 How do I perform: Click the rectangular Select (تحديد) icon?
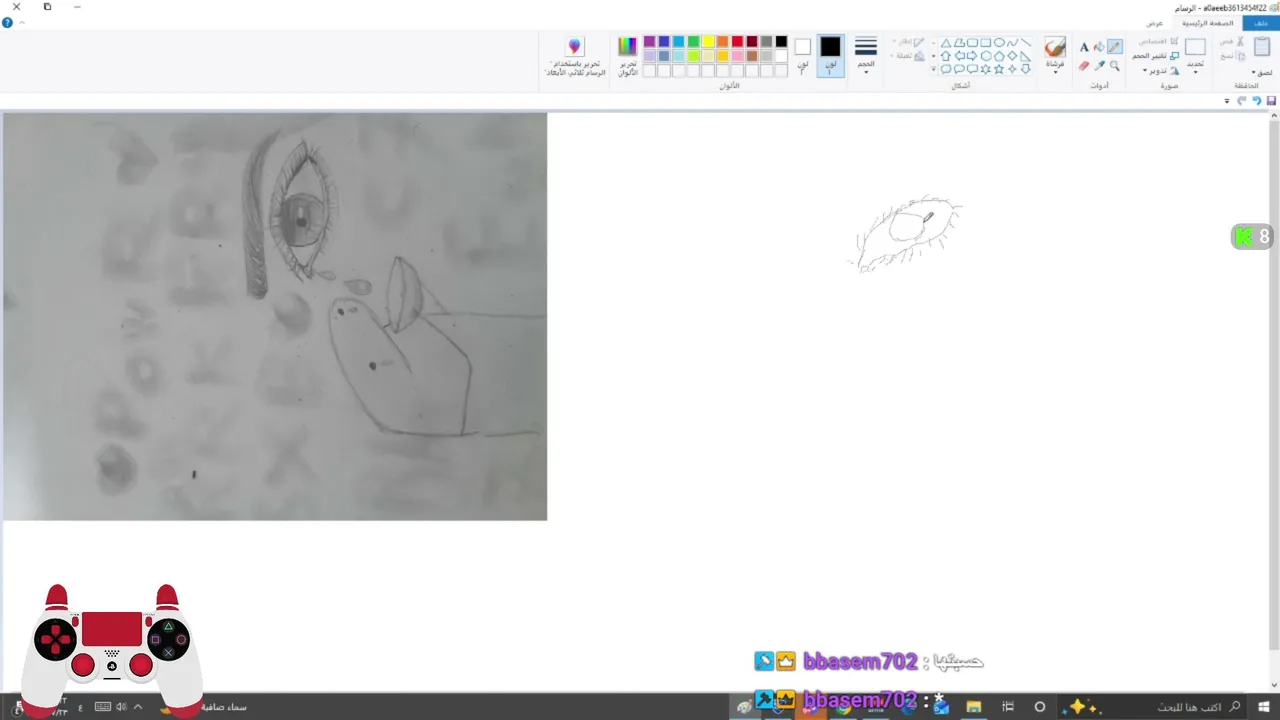[x=1195, y=47]
